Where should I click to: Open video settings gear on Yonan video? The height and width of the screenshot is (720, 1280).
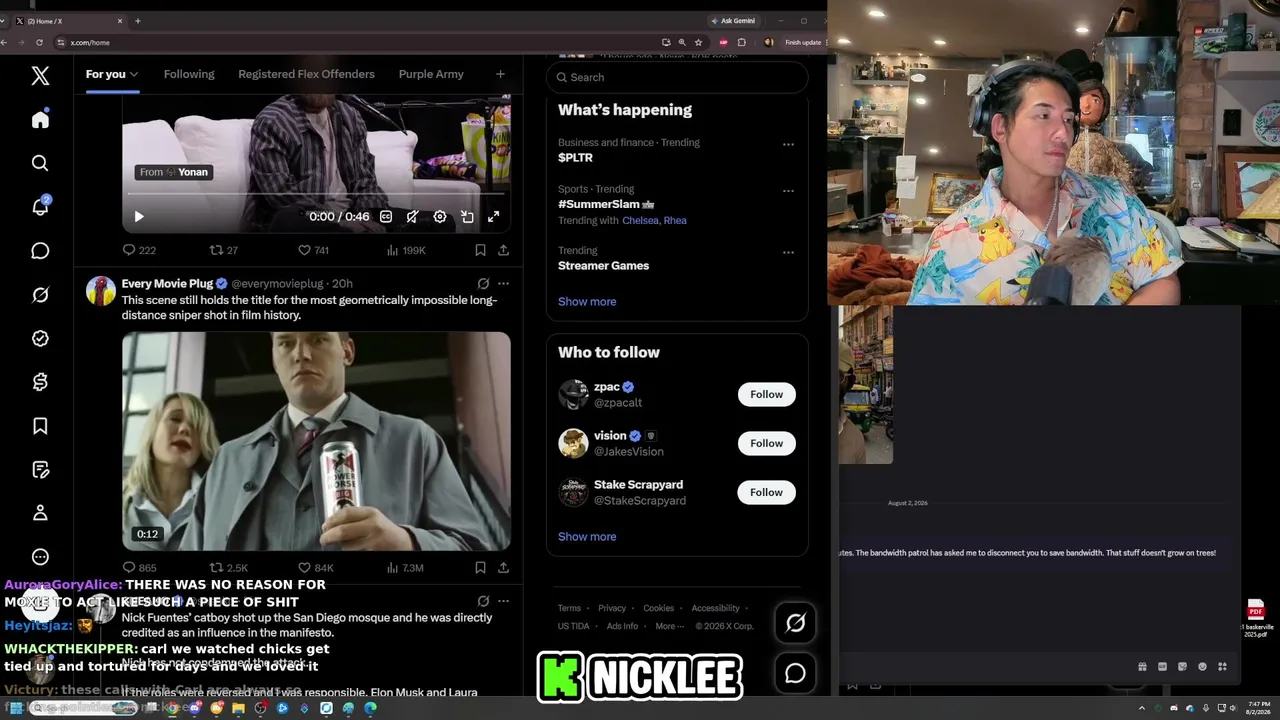click(x=440, y=217)
